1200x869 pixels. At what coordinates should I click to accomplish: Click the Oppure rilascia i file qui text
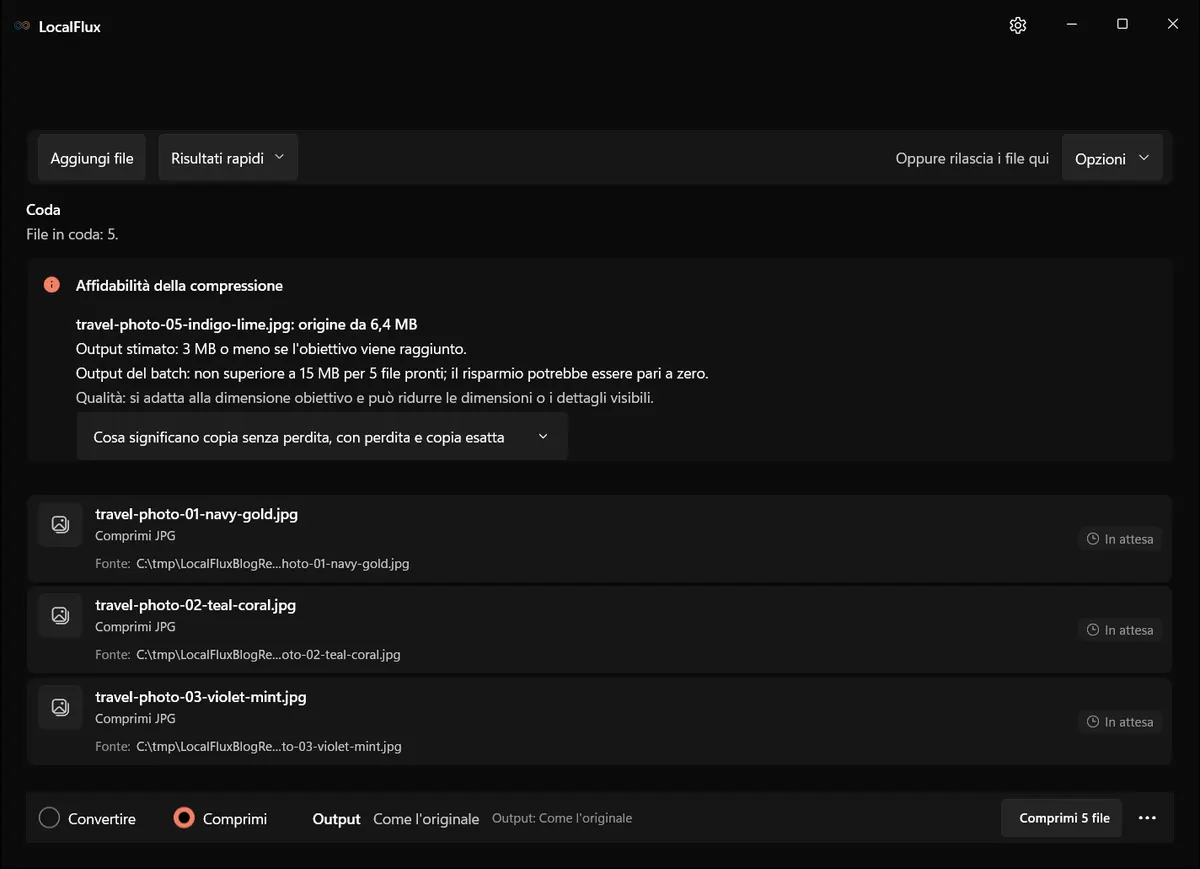pyautogui.click(x=972, y=158)
